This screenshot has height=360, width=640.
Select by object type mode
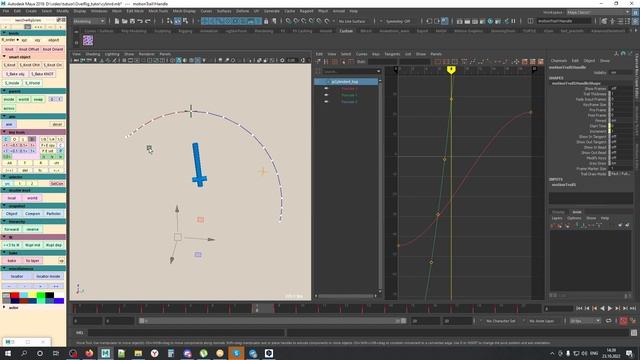tap(178, 21)
